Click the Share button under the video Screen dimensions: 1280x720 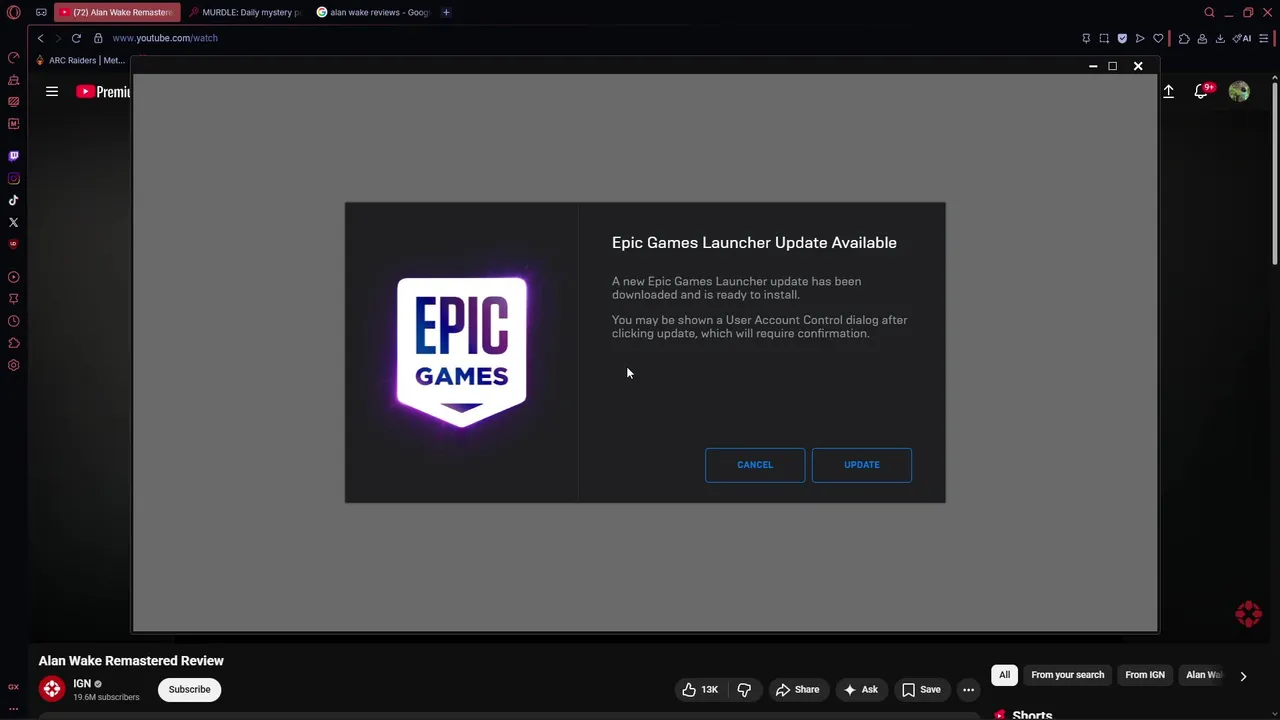coord(797,689)
